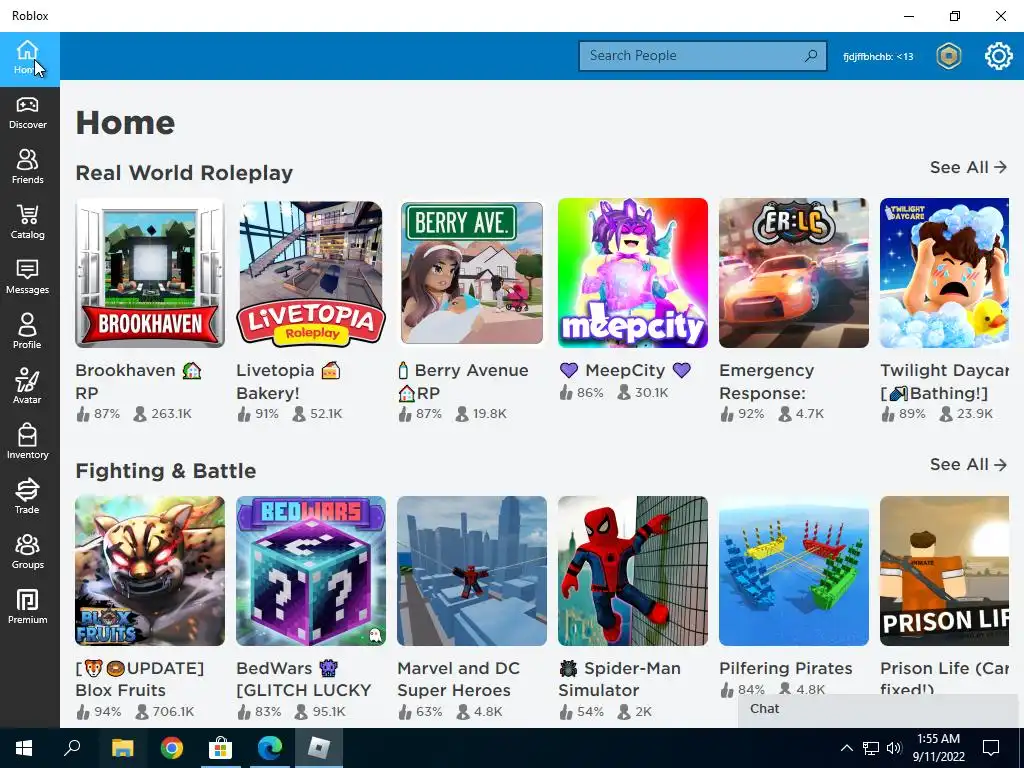This screenshot has width=1024, height=768.
Task: Open Google Chrome from the taskbar
Action: click(x=171, y=748)
